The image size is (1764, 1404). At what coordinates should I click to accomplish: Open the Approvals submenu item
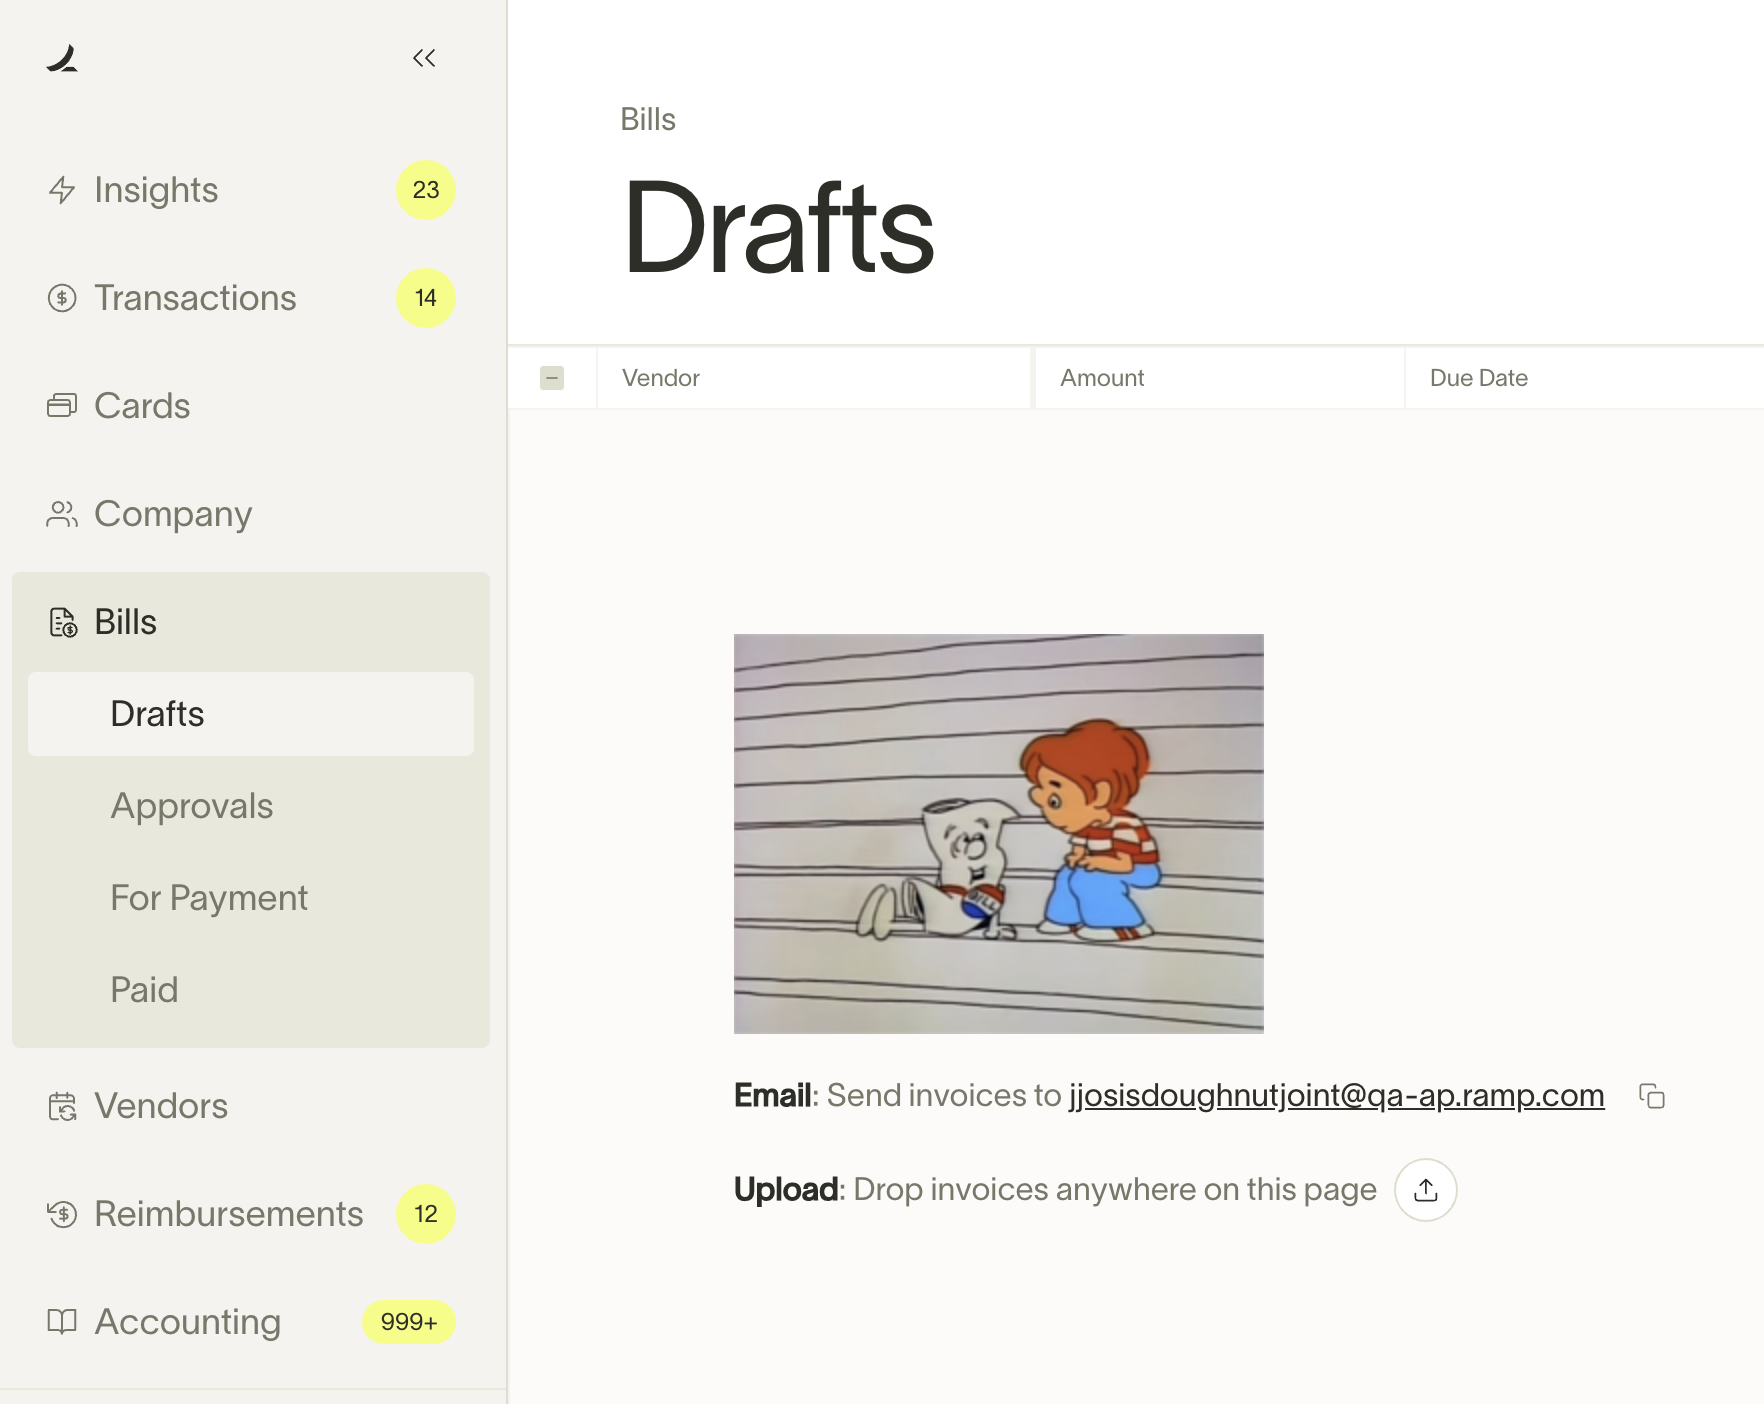[x=251, y=806]
